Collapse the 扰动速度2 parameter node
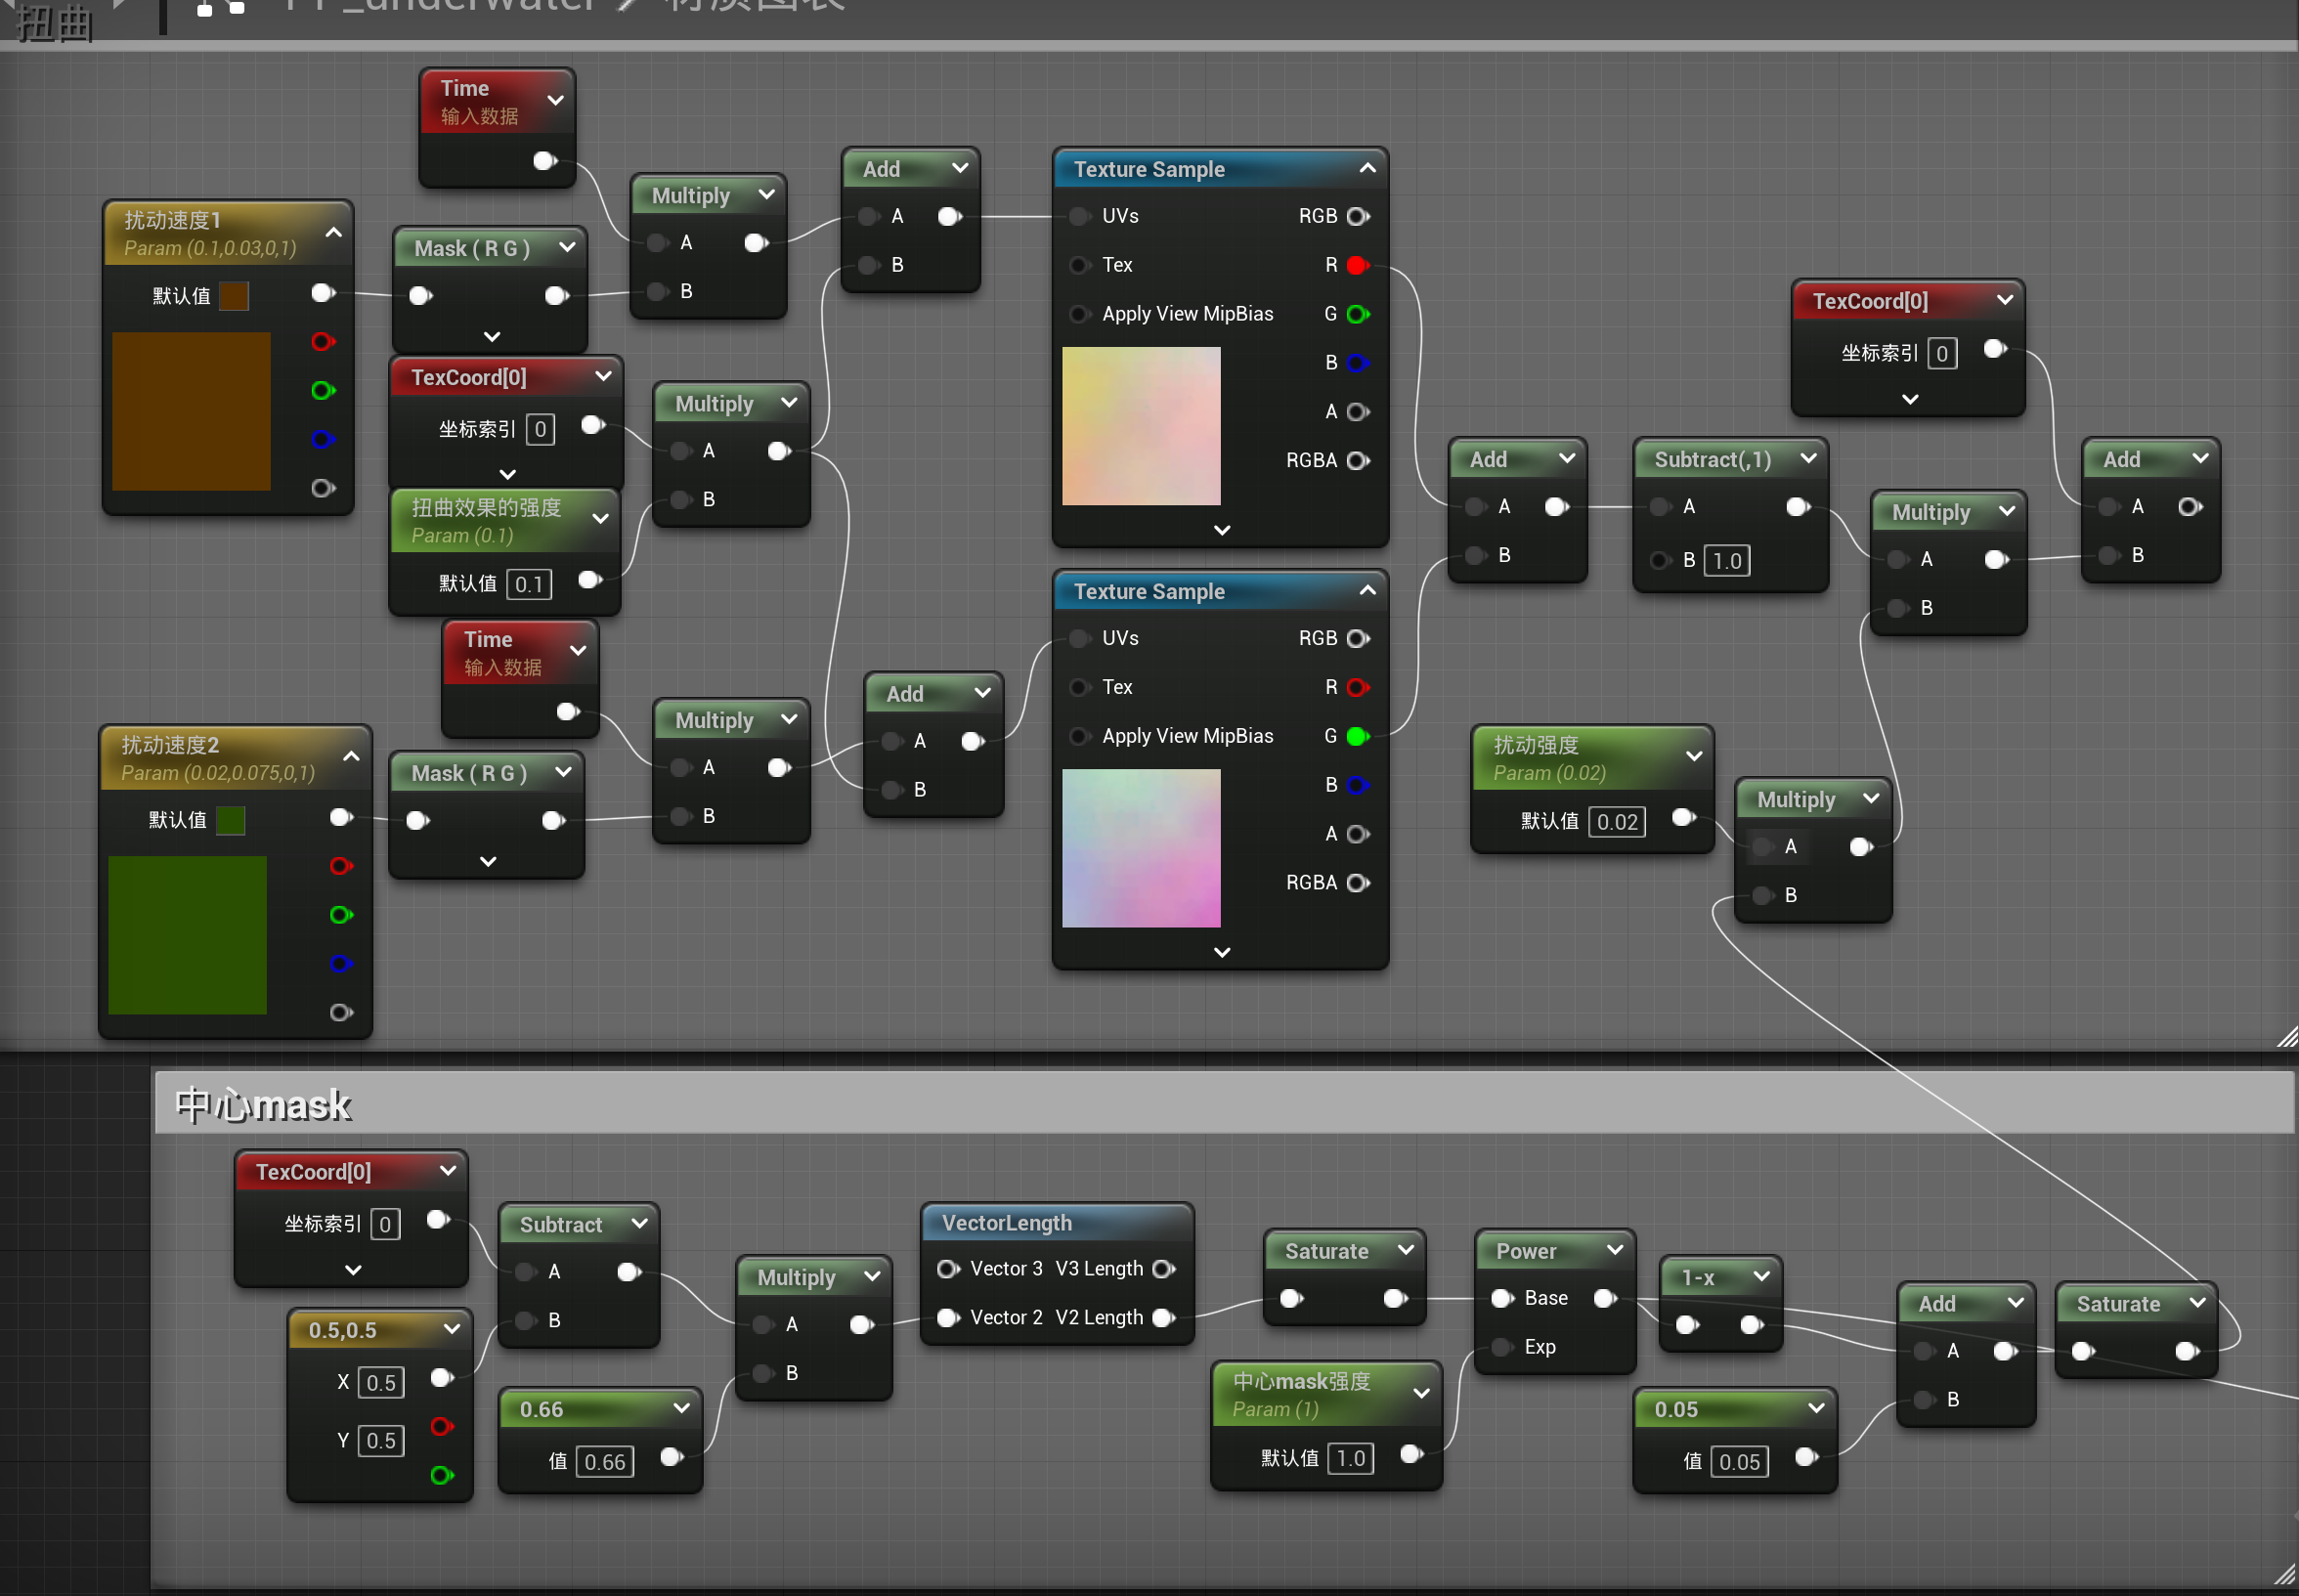Image resolution: width=2299 pixels, height=1596 pixels. pyautogui.click(x=351, y=757)
